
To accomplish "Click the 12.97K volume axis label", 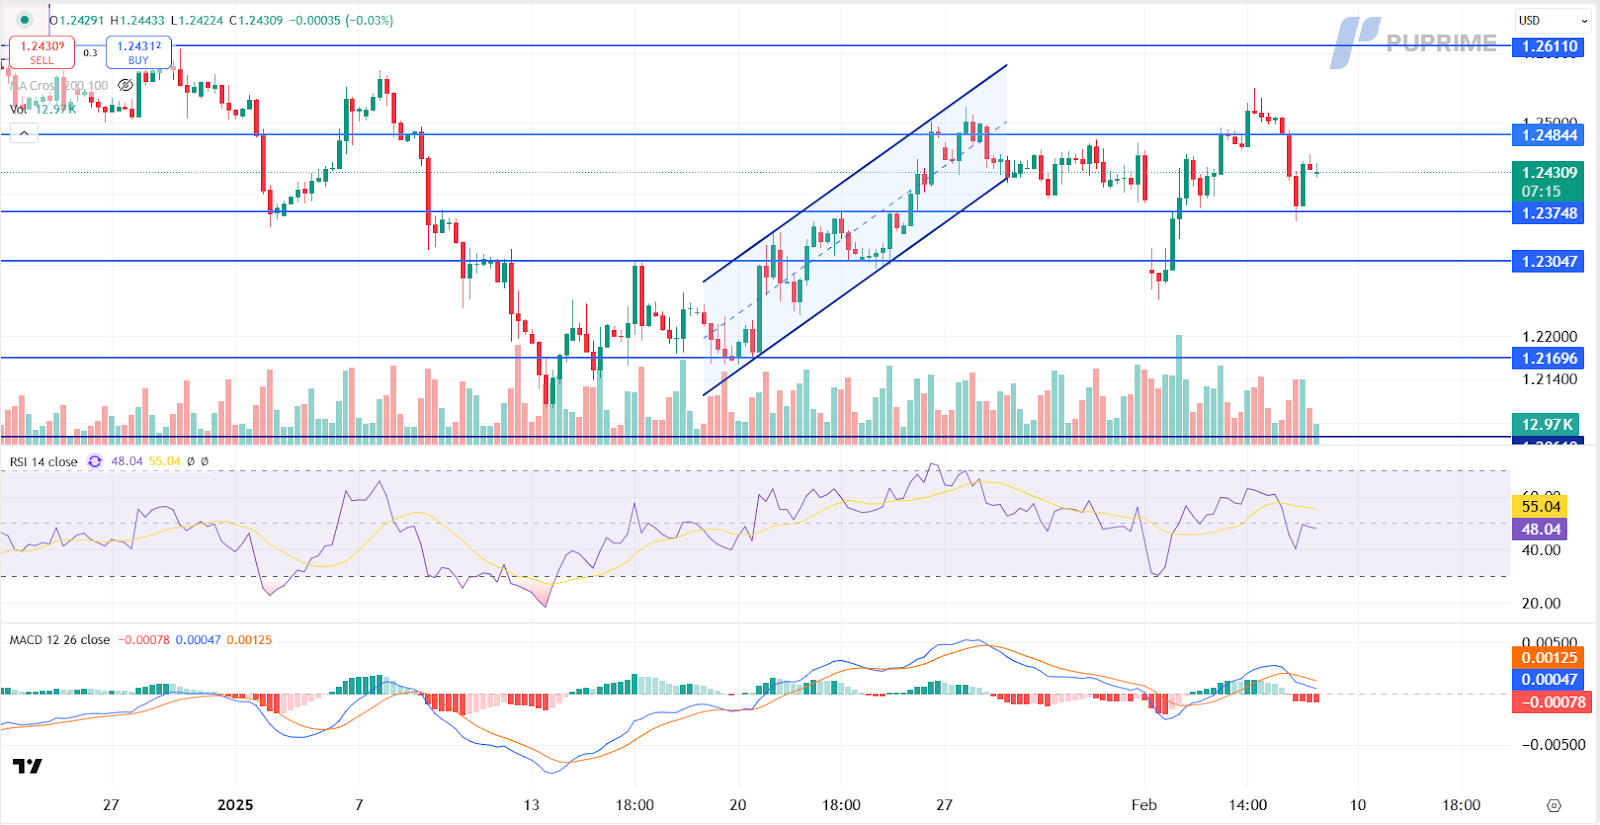I will (x=1547, y=424).
